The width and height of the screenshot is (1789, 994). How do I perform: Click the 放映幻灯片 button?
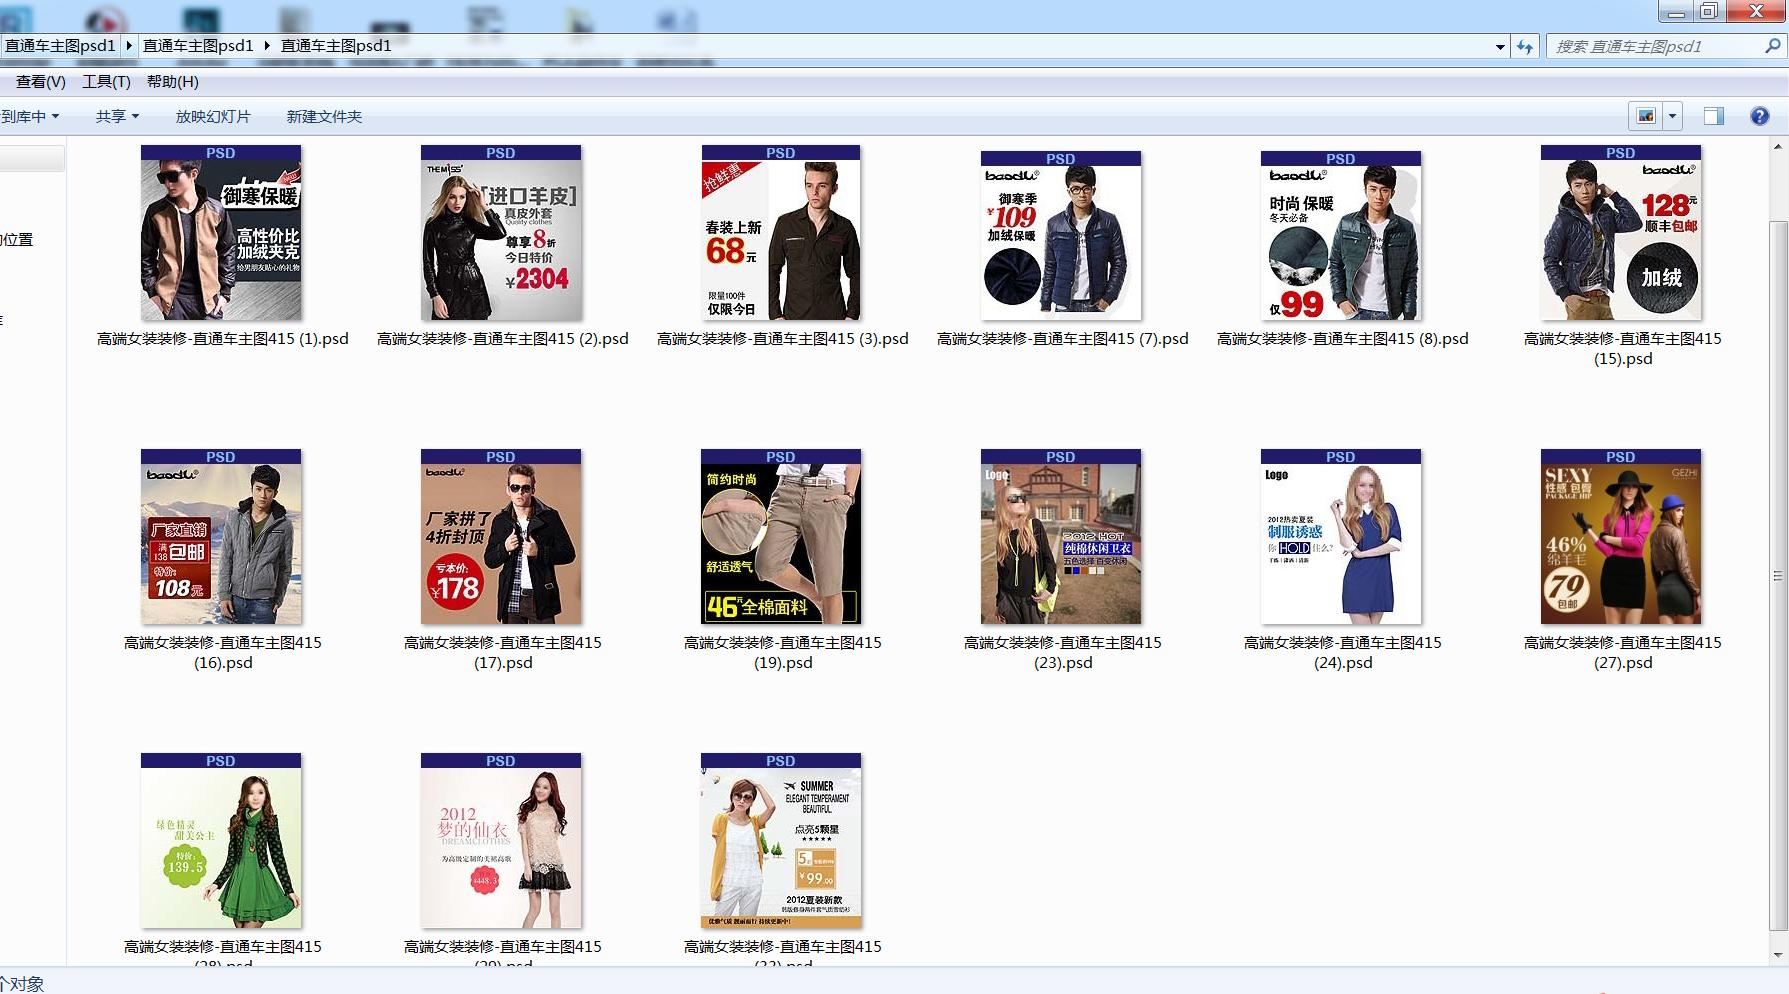[x=213, y=117]
